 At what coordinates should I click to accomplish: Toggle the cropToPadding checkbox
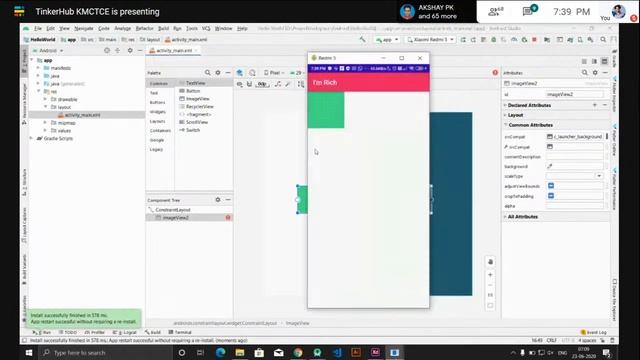[x=551, y=196]
